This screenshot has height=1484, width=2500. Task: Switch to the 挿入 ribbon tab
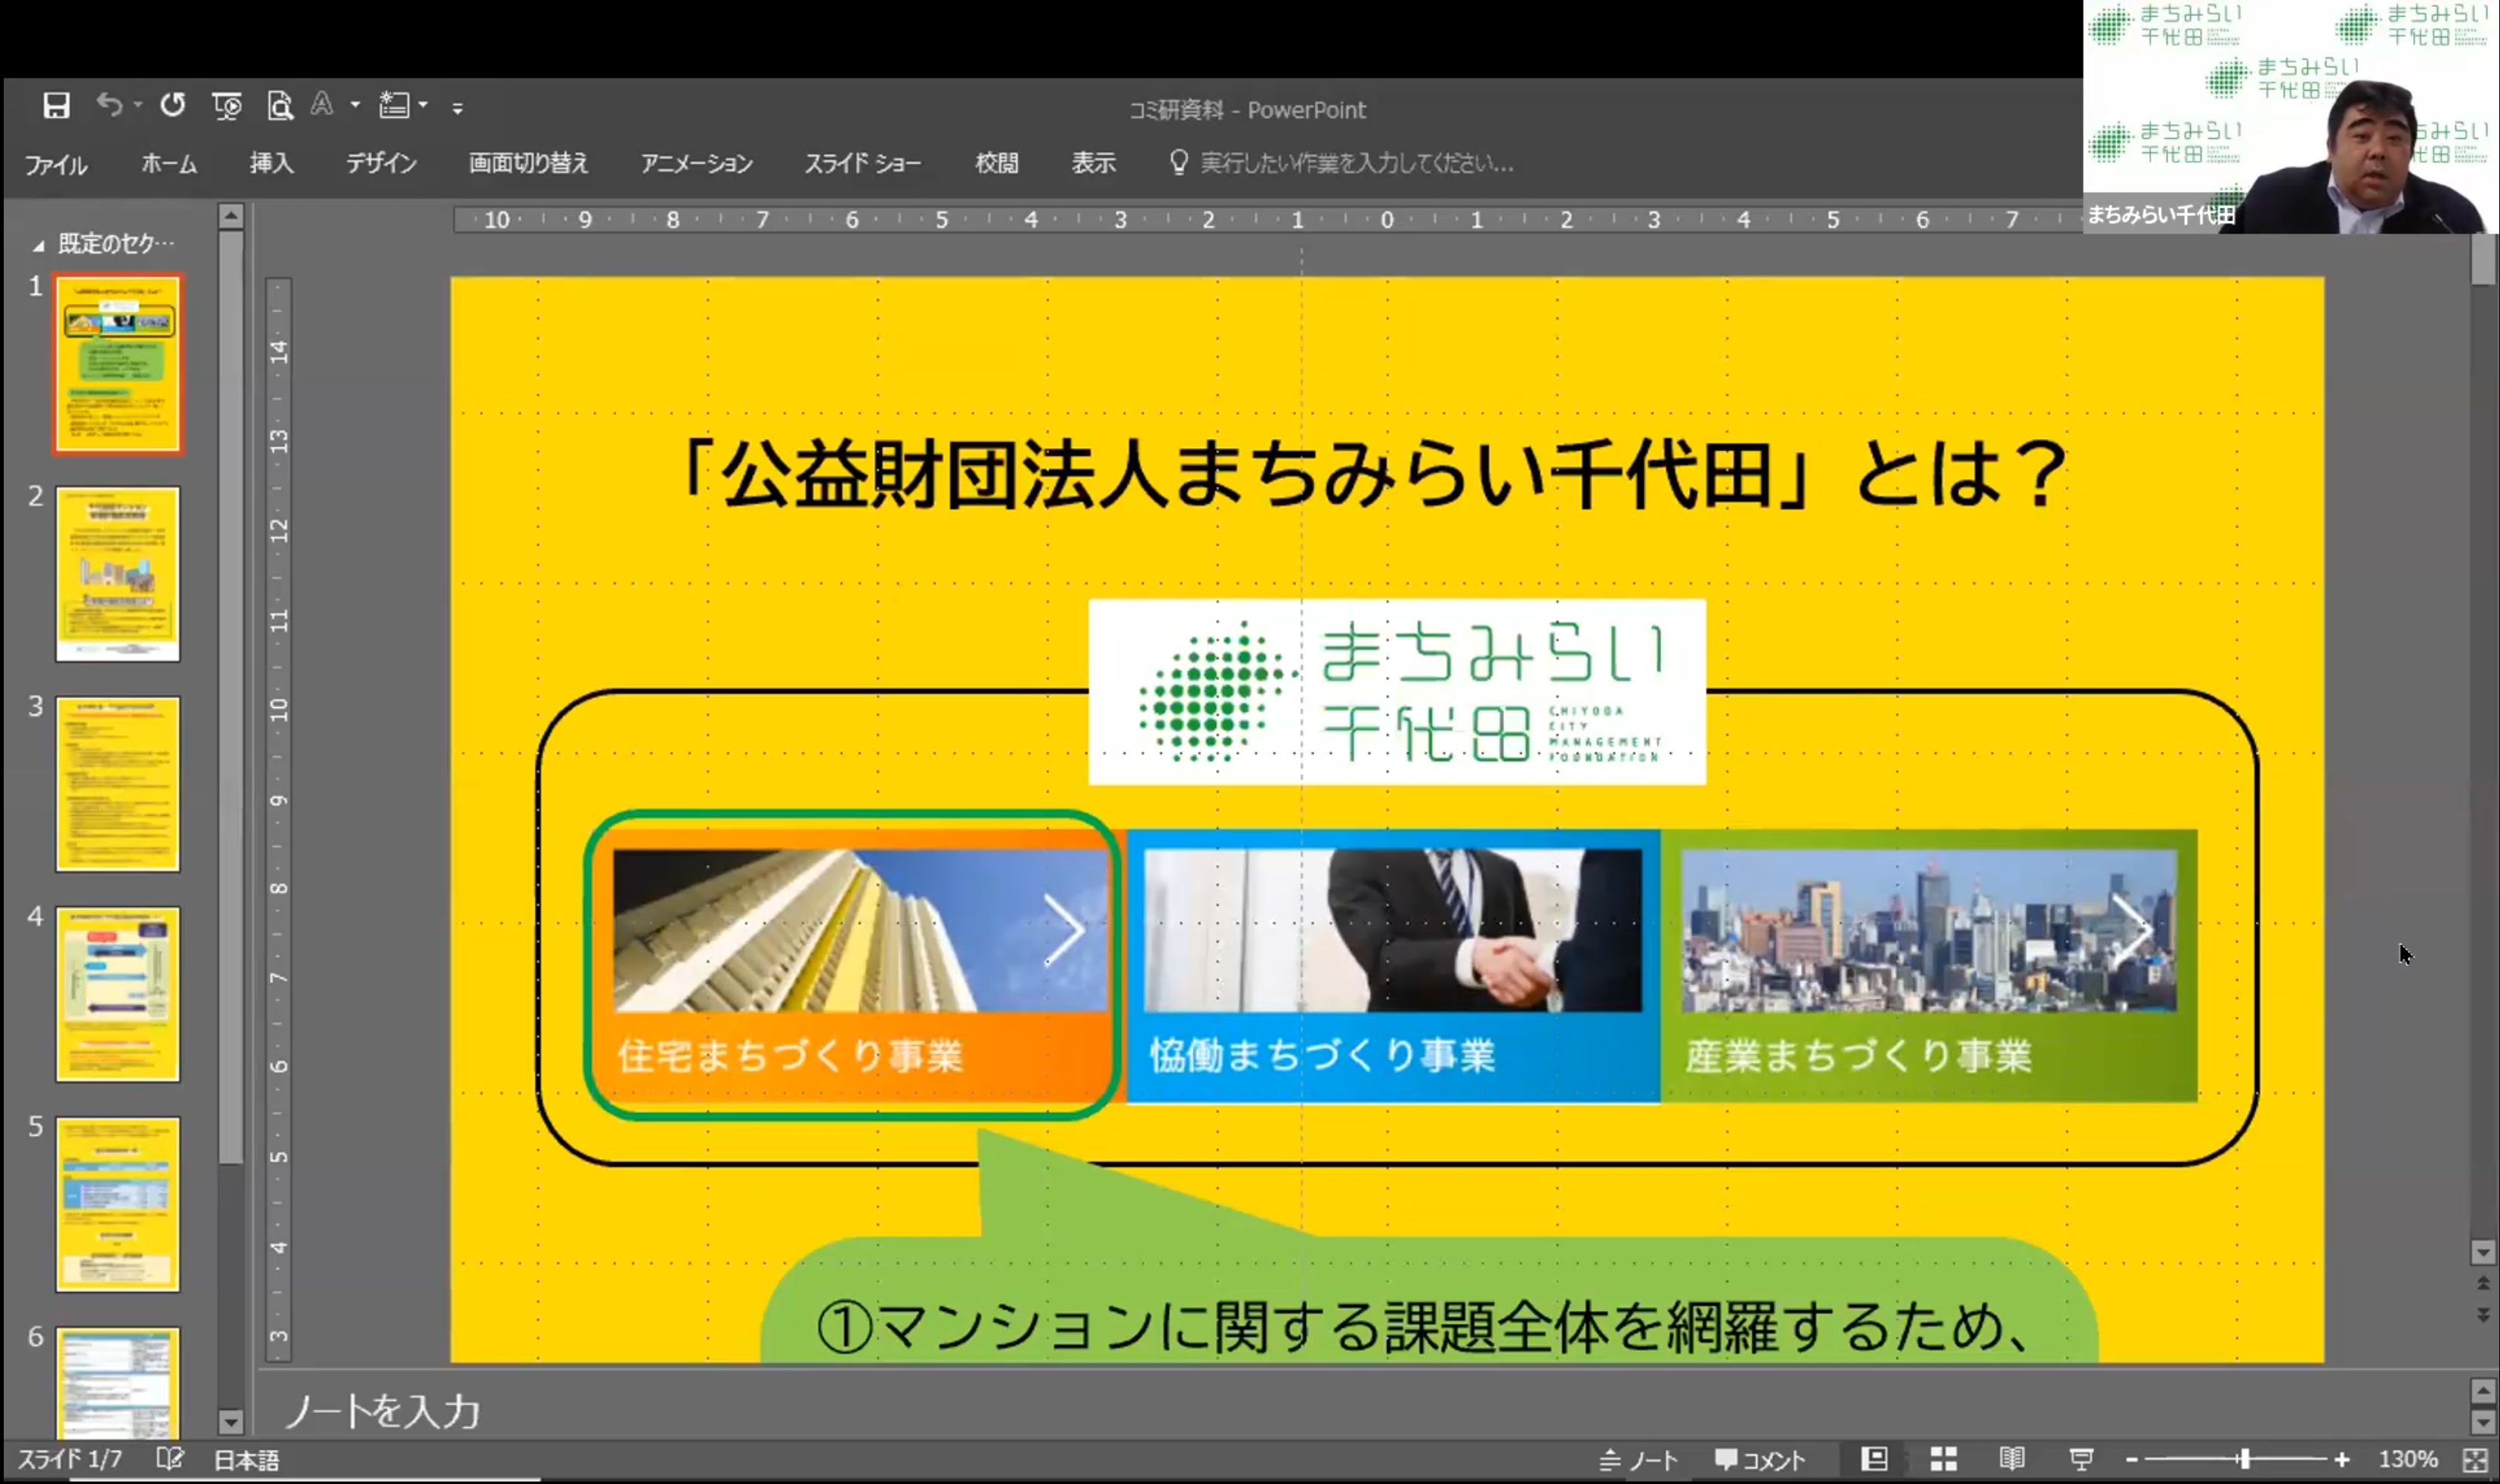272,163
